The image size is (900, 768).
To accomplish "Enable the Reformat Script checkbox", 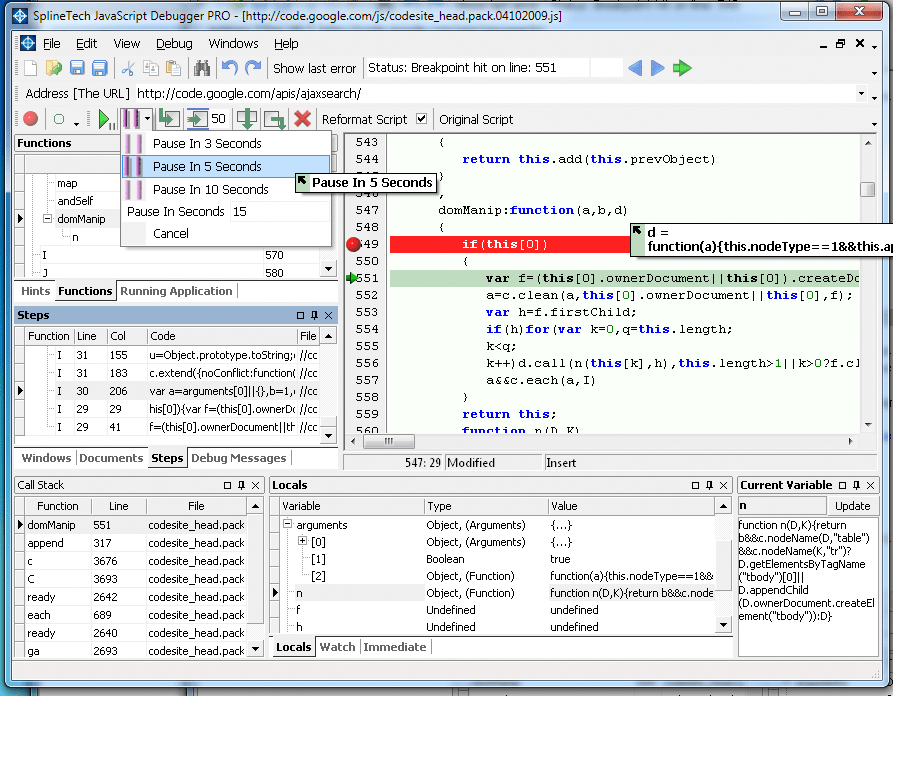I will tap(420, 118).
